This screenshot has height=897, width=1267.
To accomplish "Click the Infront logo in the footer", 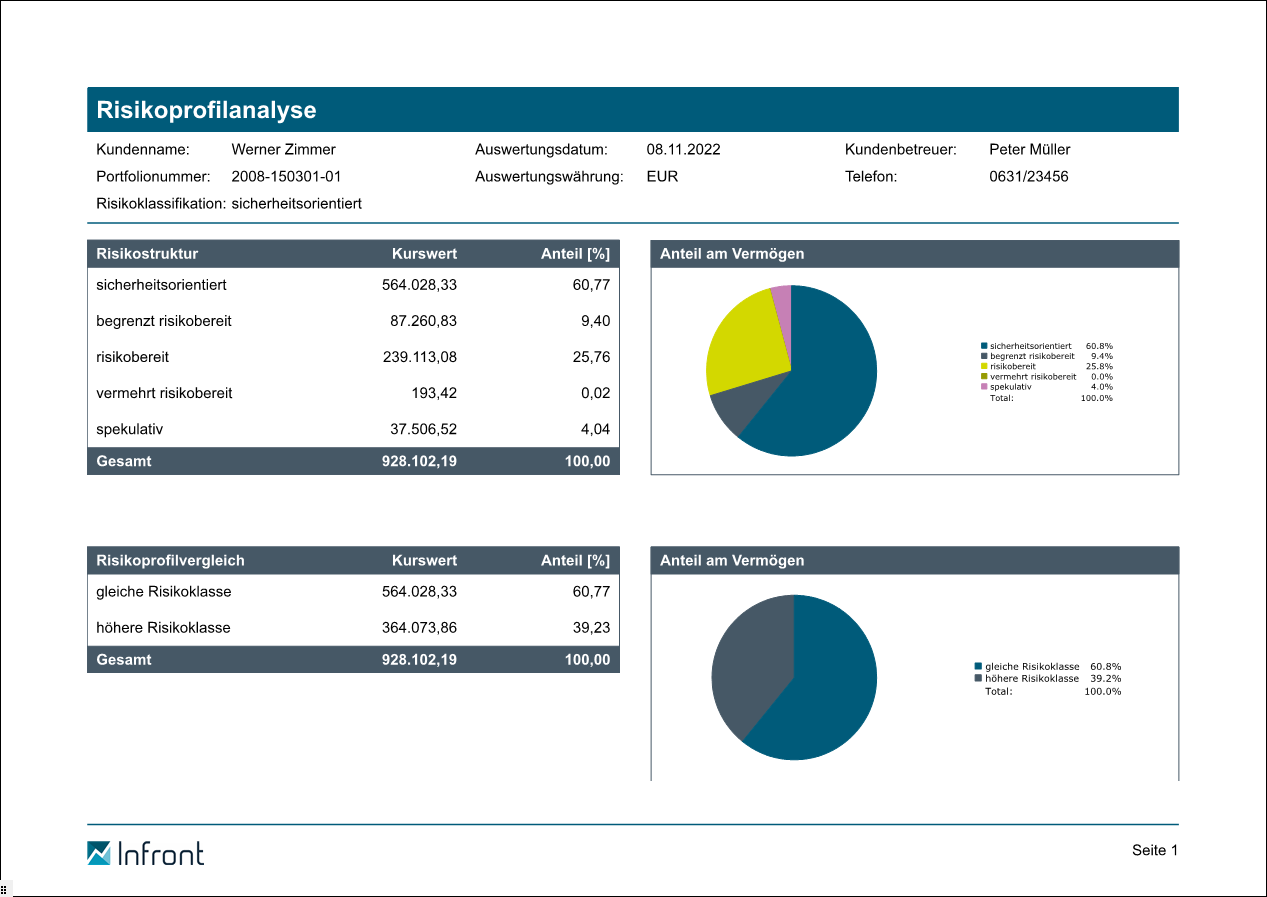I will click(x=145, y=853).
